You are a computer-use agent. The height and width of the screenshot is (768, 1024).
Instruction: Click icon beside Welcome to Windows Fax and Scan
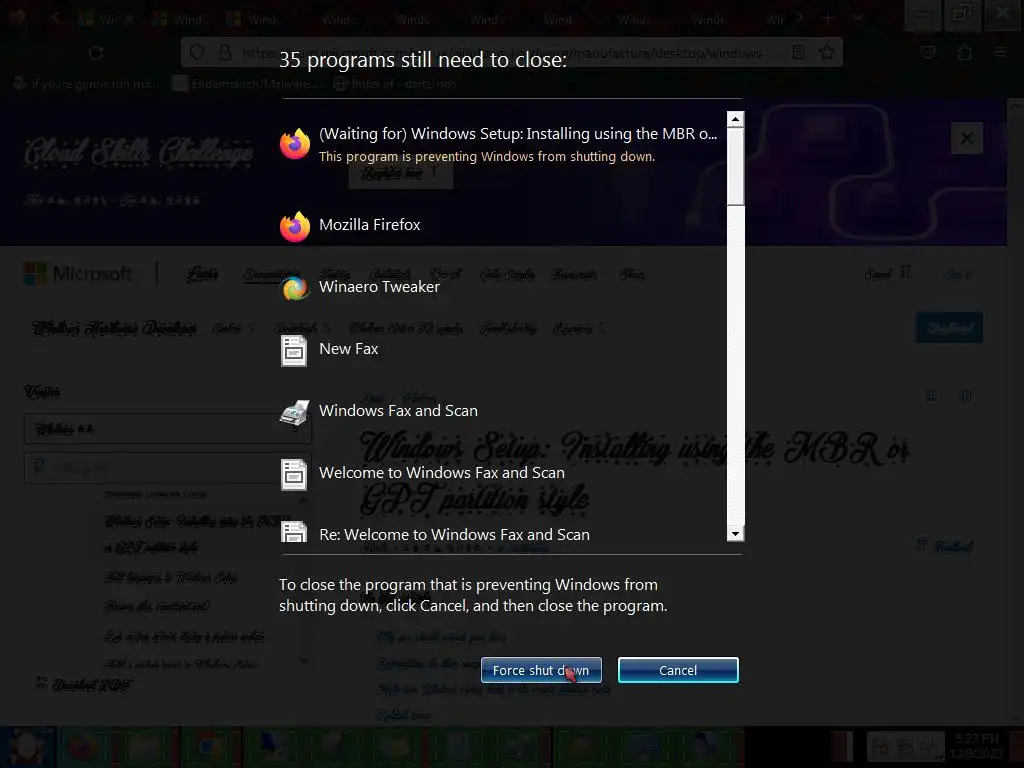294,474
